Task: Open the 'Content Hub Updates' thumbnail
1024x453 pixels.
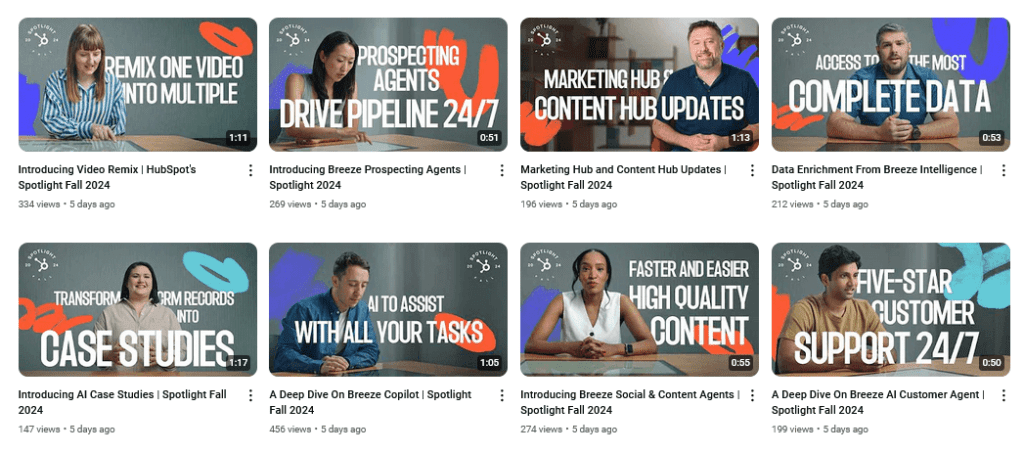Action: coord(639,85)
